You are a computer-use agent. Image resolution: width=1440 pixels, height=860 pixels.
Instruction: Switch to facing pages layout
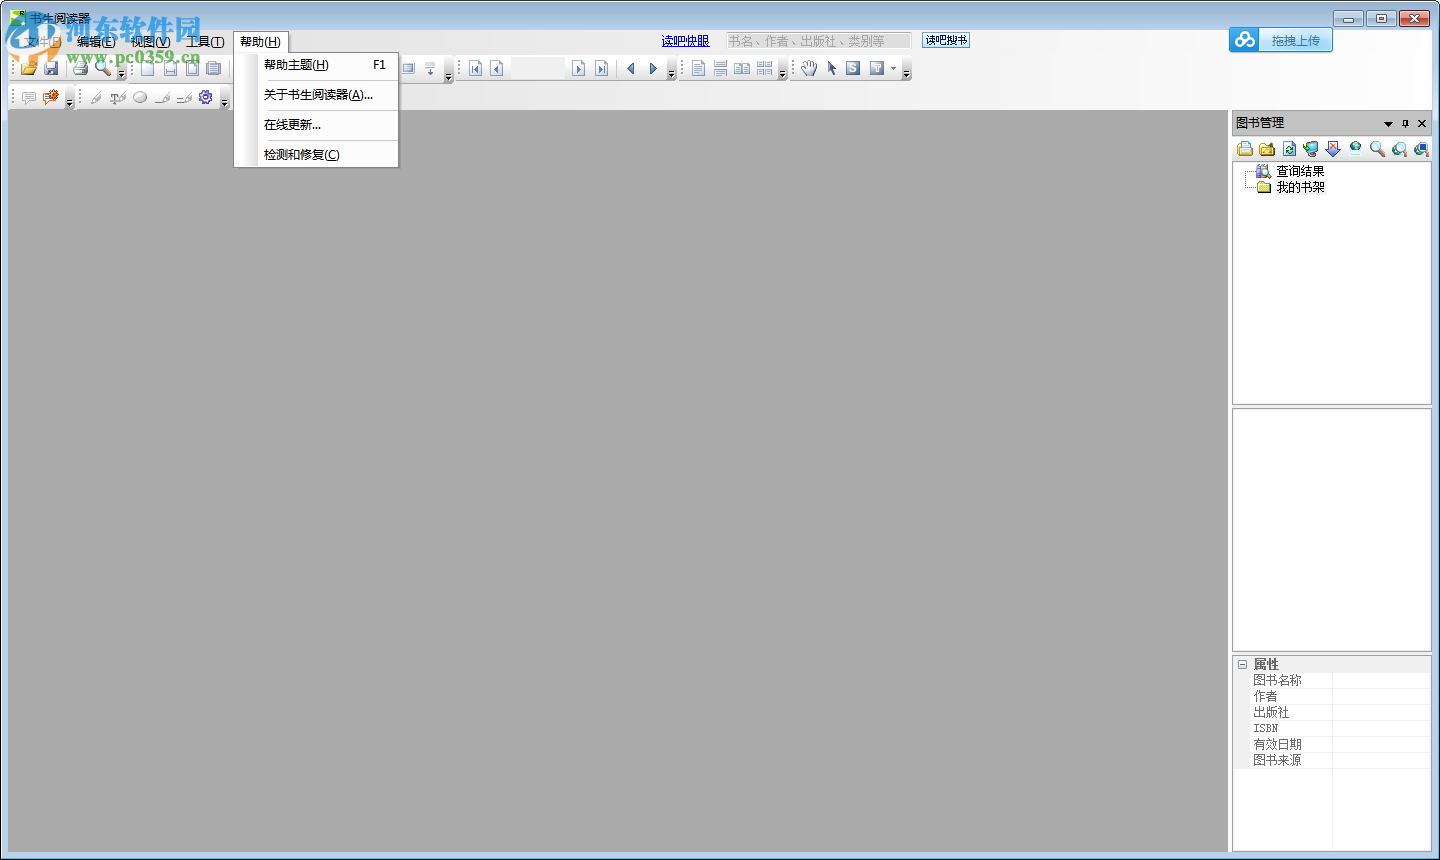pos(742,68)
